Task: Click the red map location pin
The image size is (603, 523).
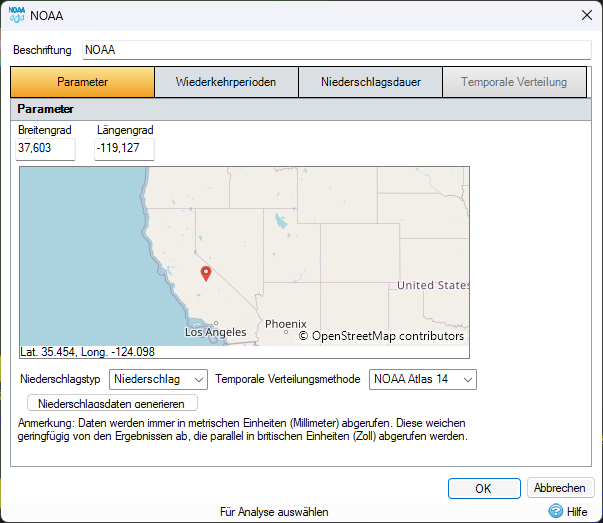Action: 206,273
